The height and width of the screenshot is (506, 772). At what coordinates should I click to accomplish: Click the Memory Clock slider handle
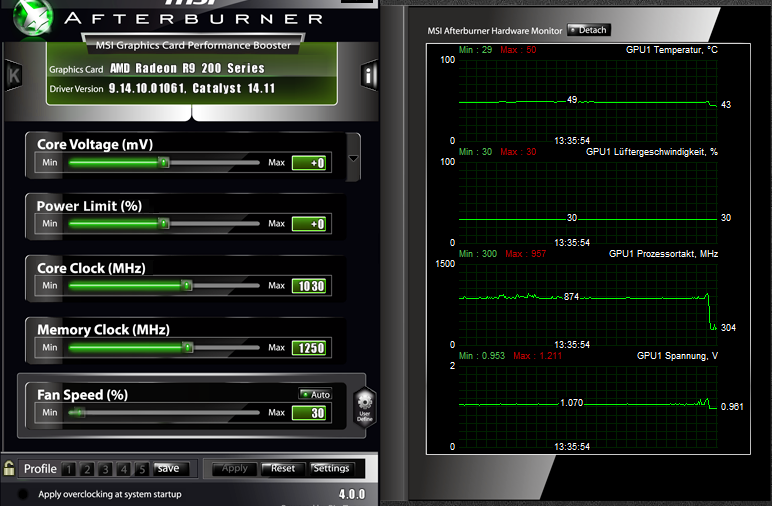[x=188, y=348]
